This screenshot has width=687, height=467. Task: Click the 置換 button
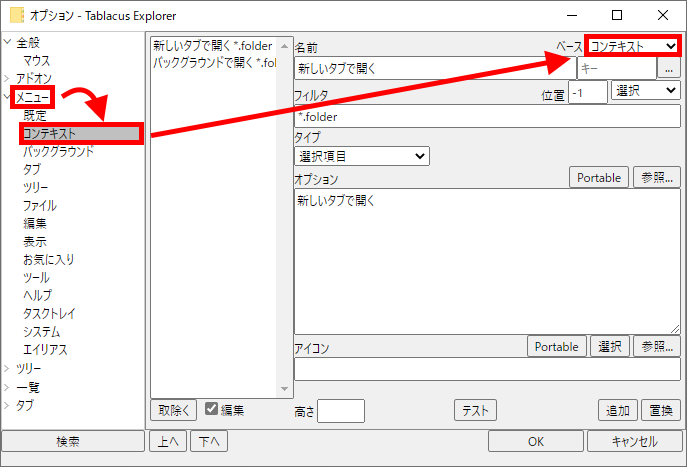pyautogui.click(x=661, y=410)
